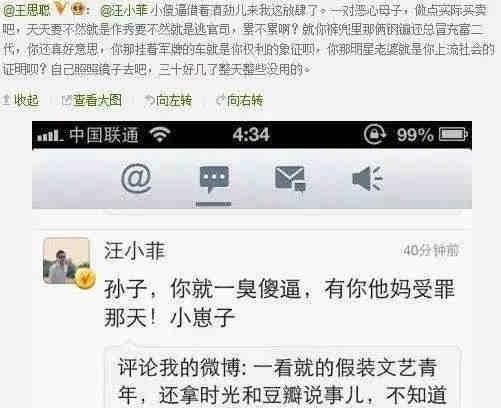Click the rotation lock status icon
501x408 pixels.
coord(375,135)
